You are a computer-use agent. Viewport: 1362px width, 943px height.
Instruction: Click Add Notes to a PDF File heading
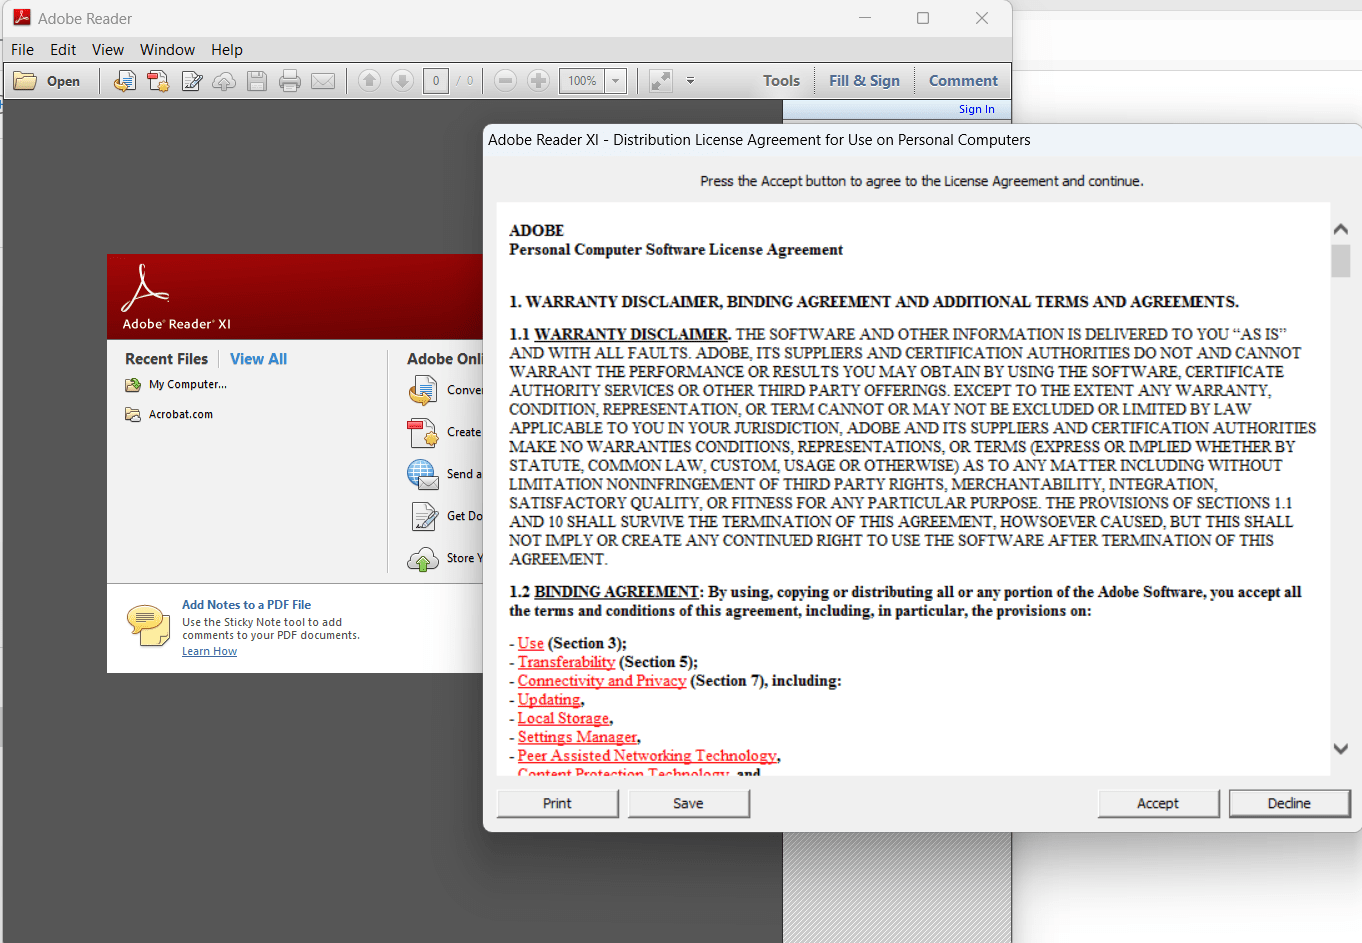tap(246, 605)
